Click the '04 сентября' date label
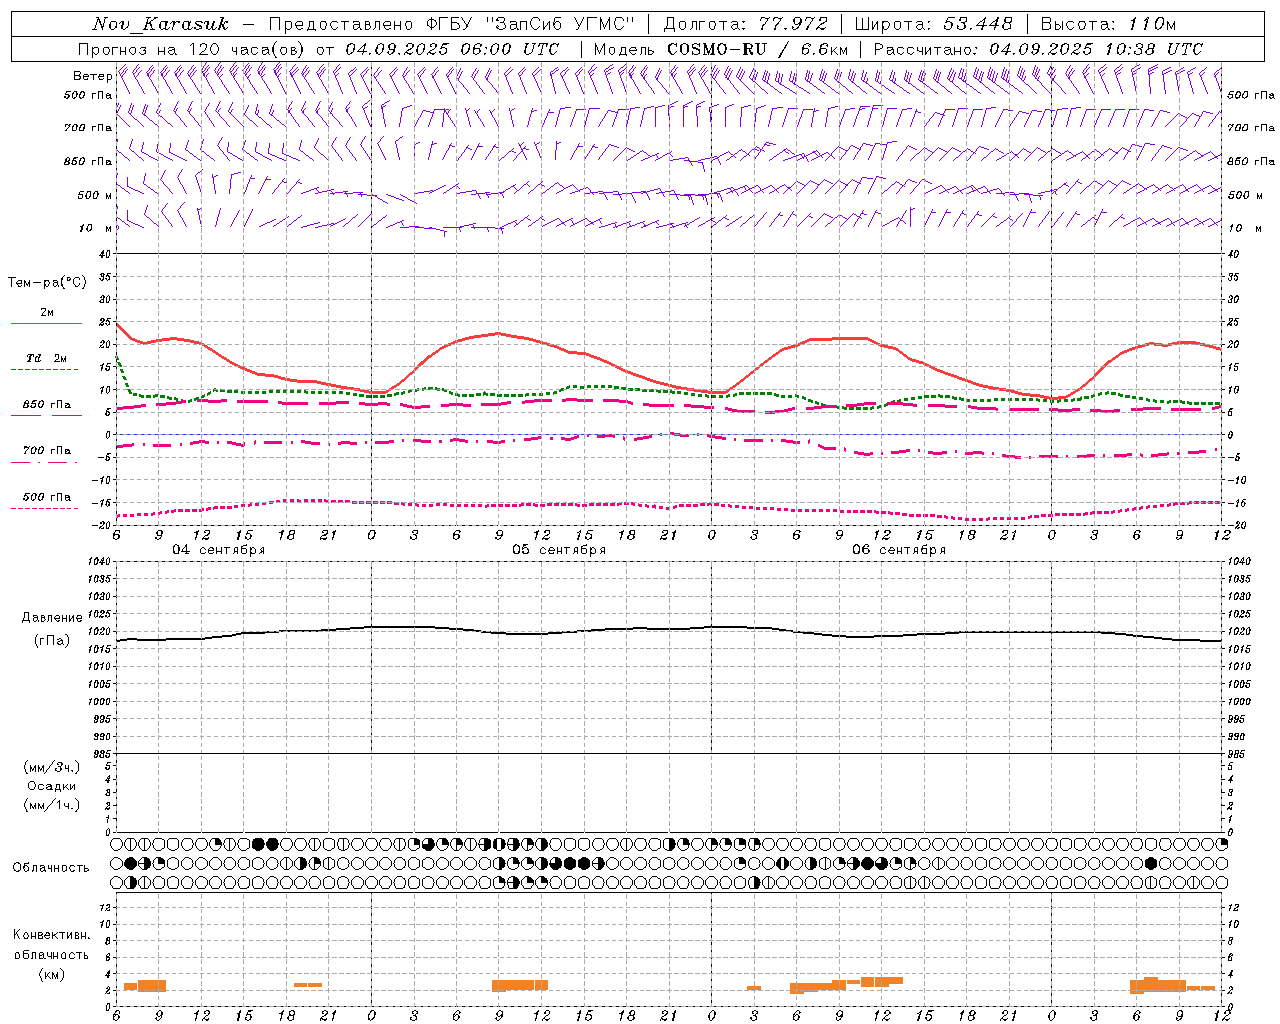This screenshot has height=1024, width=1280. 219,550
